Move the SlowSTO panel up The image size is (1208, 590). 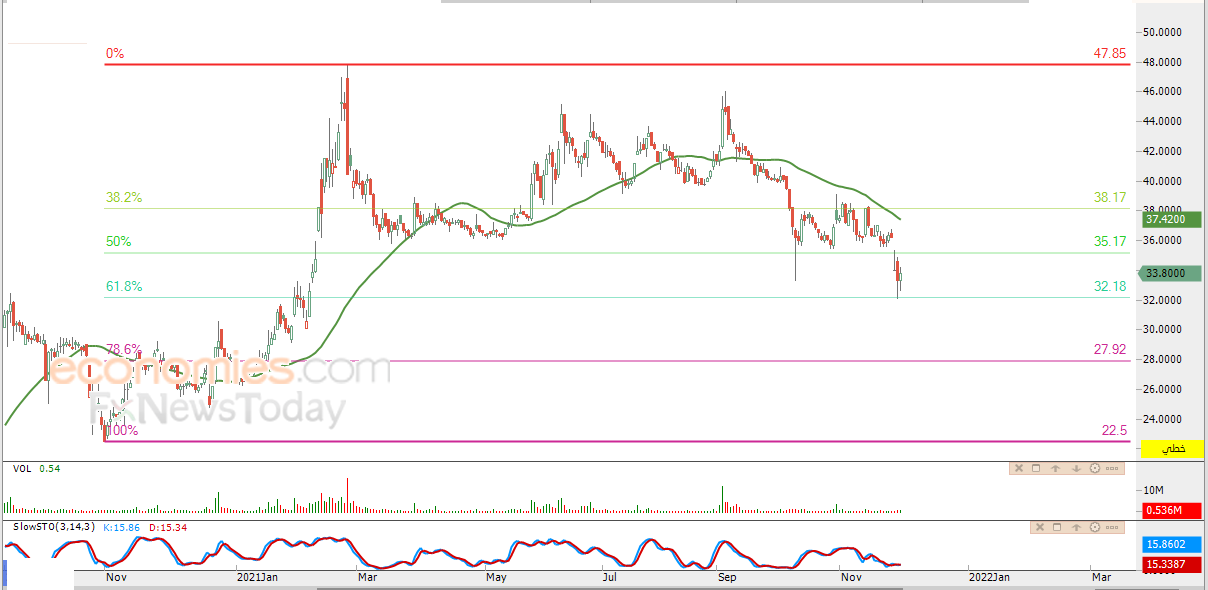(1076, 527)
